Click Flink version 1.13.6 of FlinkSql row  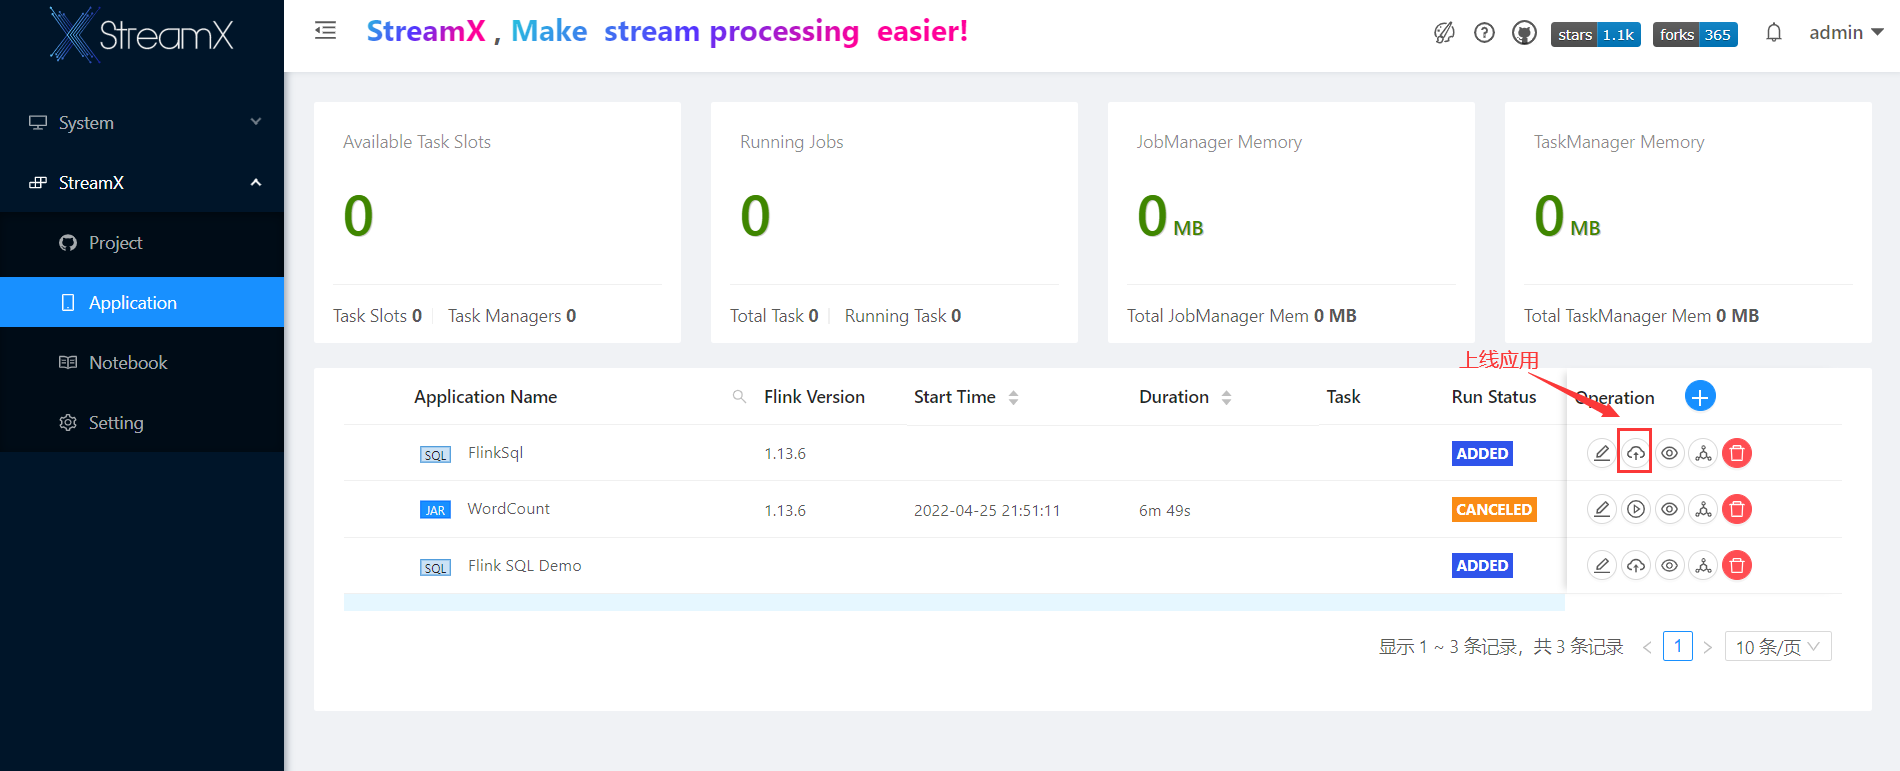785,454
